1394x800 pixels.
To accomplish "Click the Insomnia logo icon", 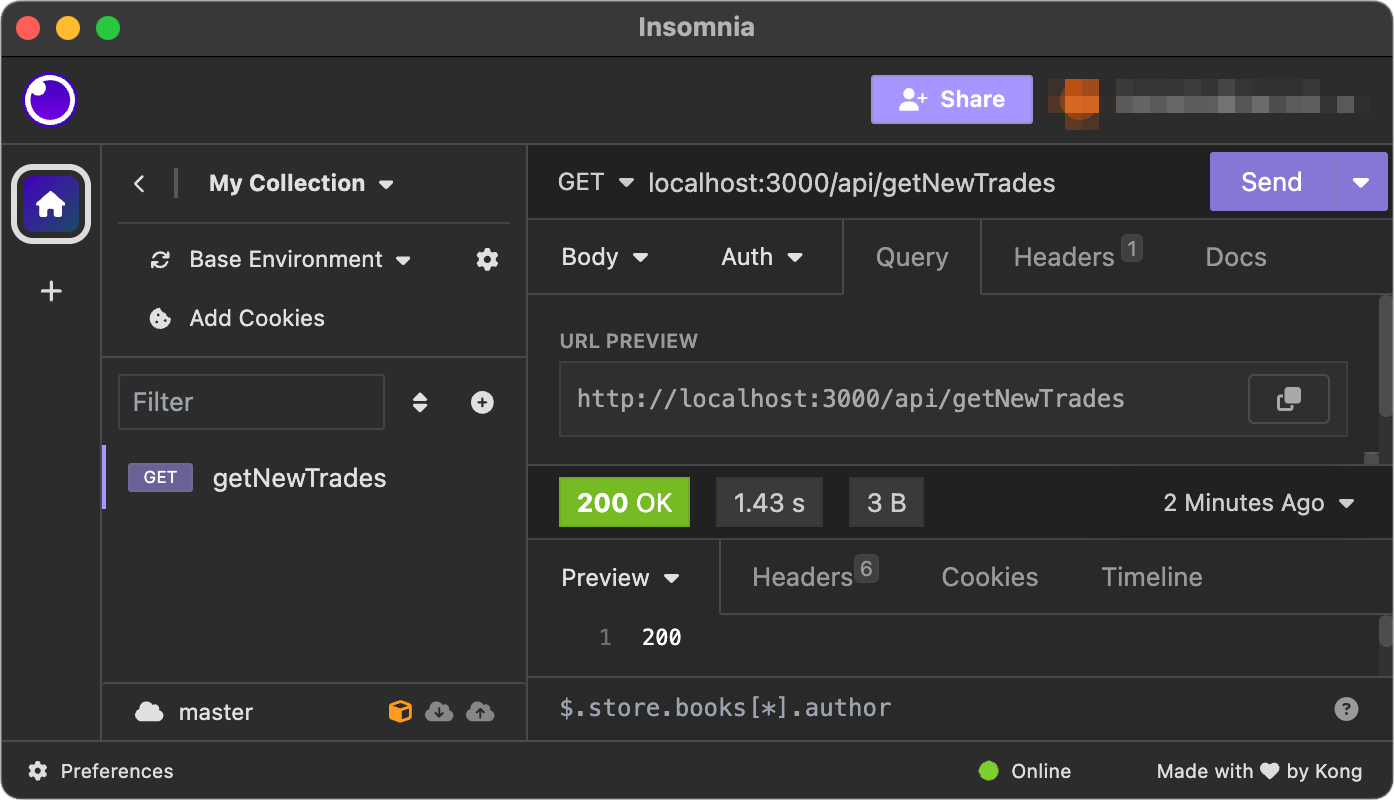I will 50,100.
